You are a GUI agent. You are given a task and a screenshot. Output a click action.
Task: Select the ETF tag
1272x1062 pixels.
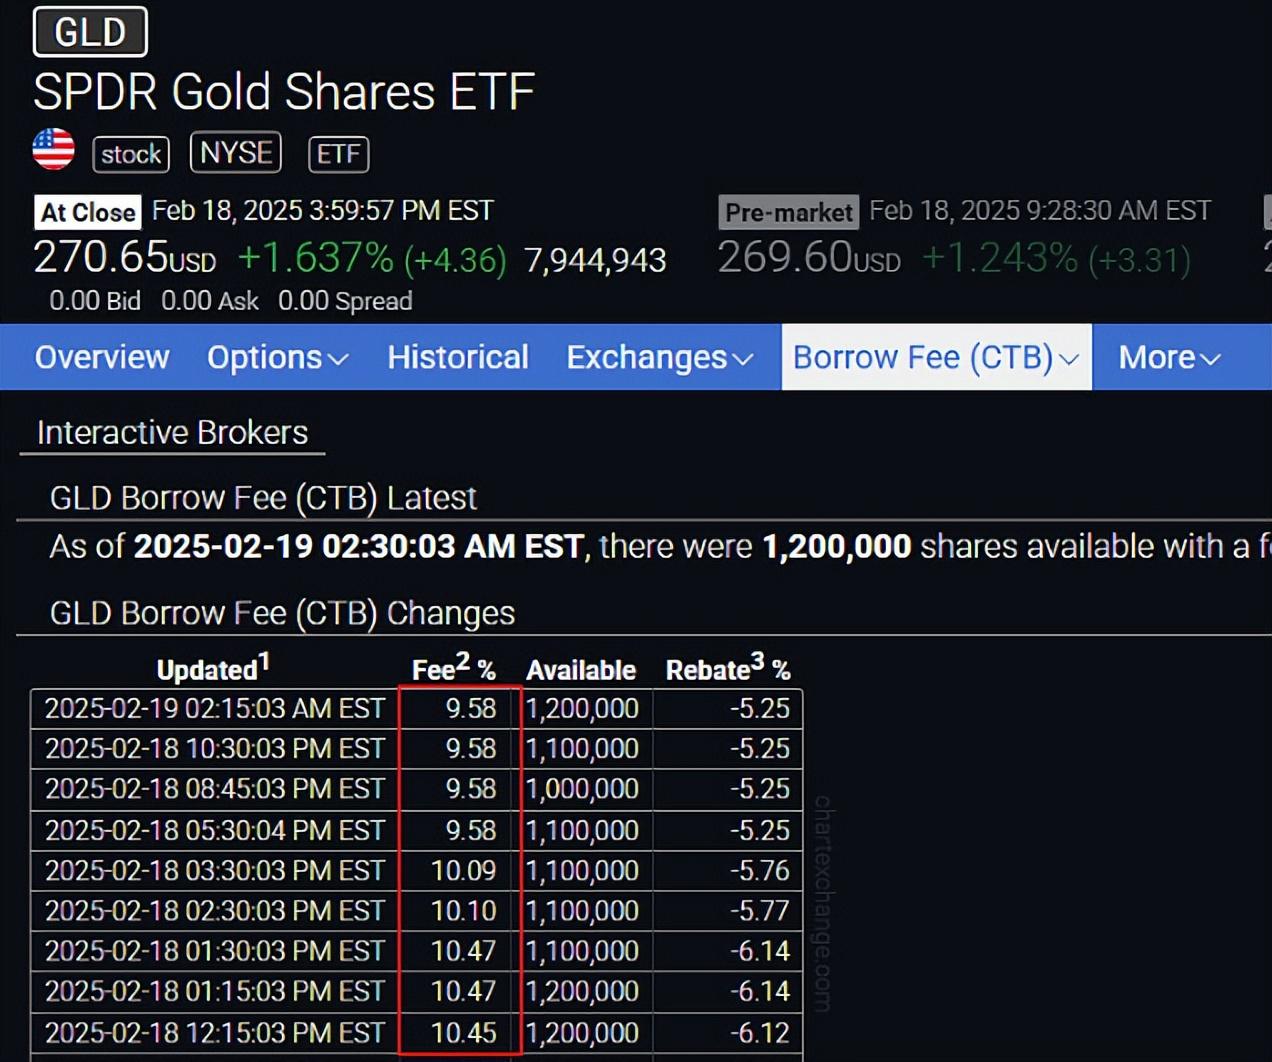tap(338, 154)
